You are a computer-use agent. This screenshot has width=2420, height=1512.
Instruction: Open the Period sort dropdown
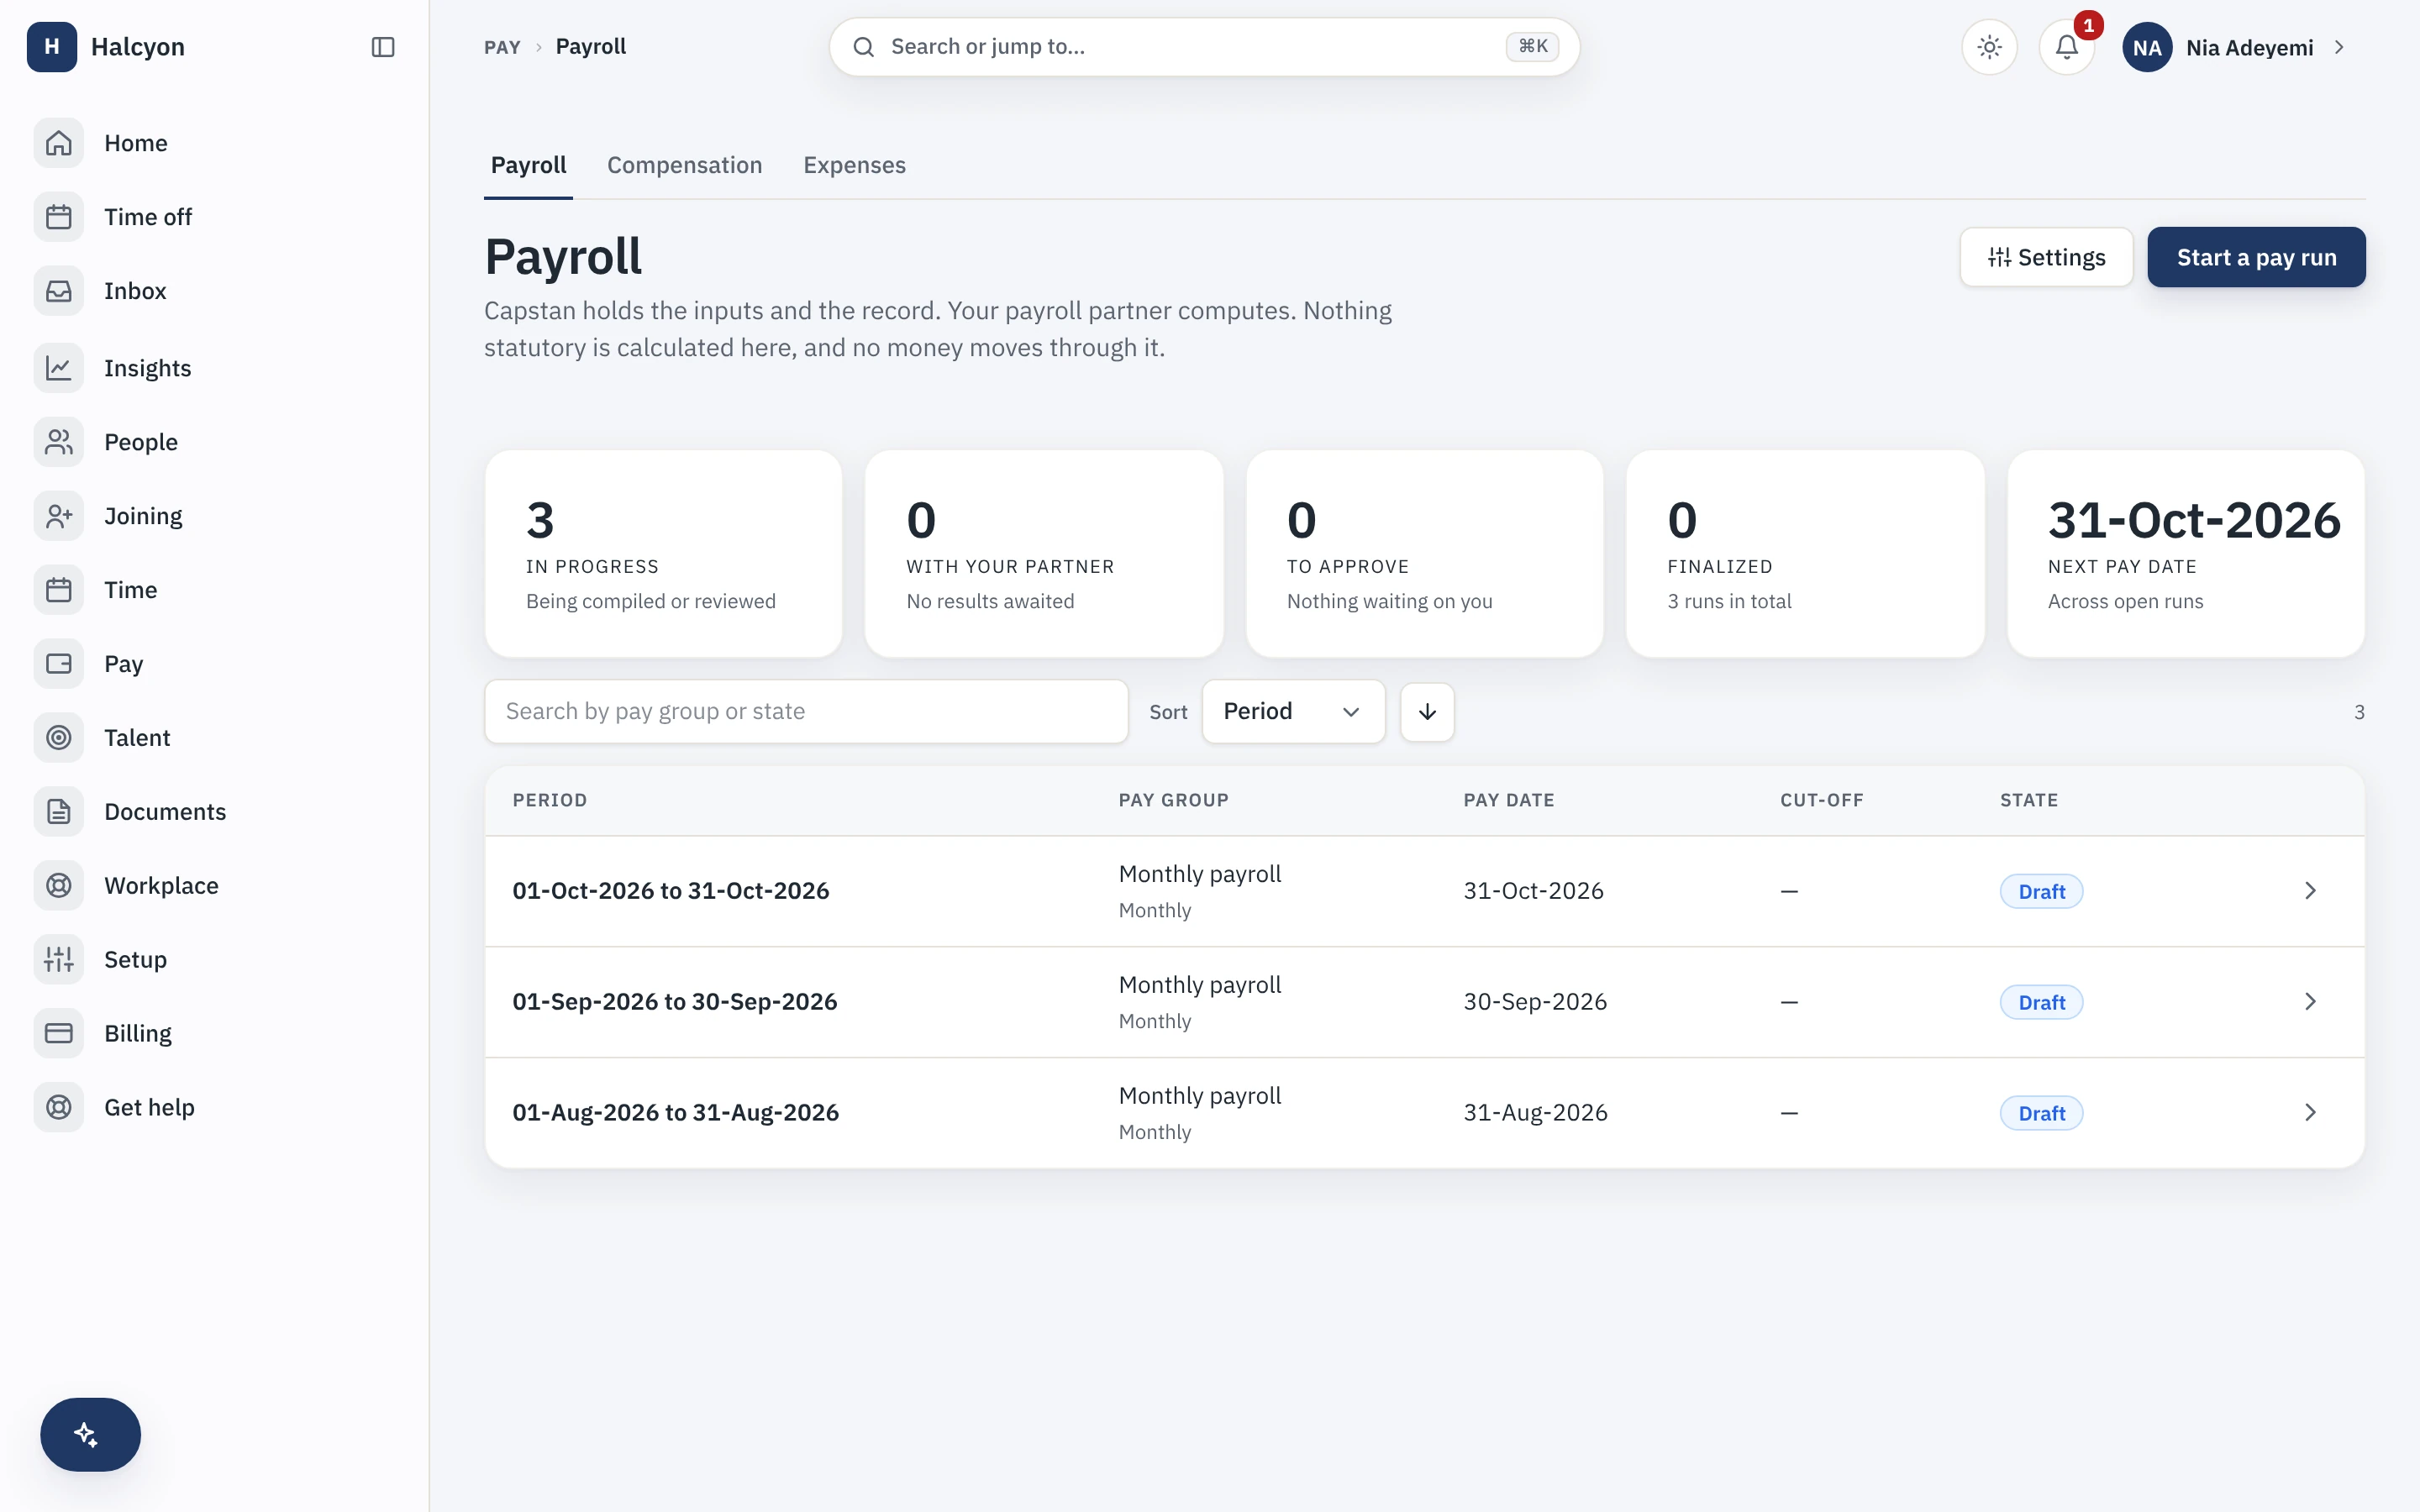[x=1293, y=712]
